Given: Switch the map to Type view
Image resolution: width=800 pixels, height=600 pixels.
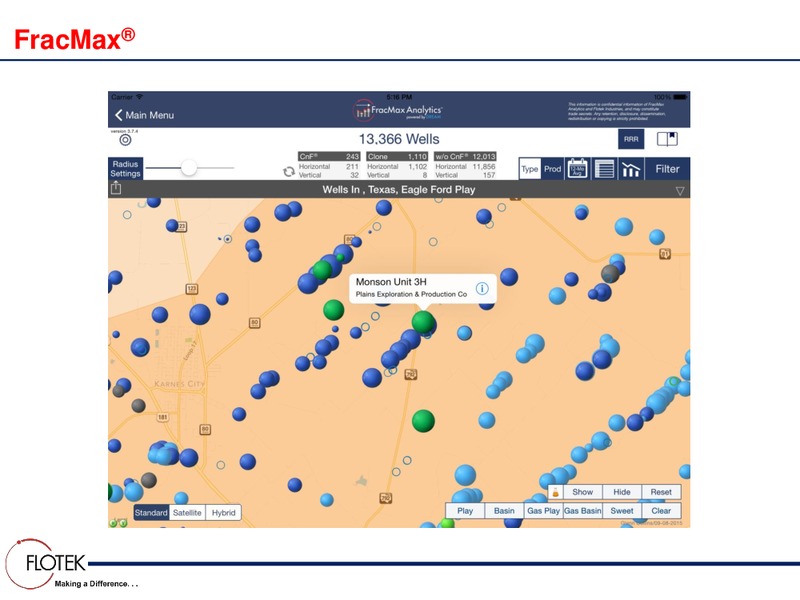Looking at the screenshot, I should (530, 169).
